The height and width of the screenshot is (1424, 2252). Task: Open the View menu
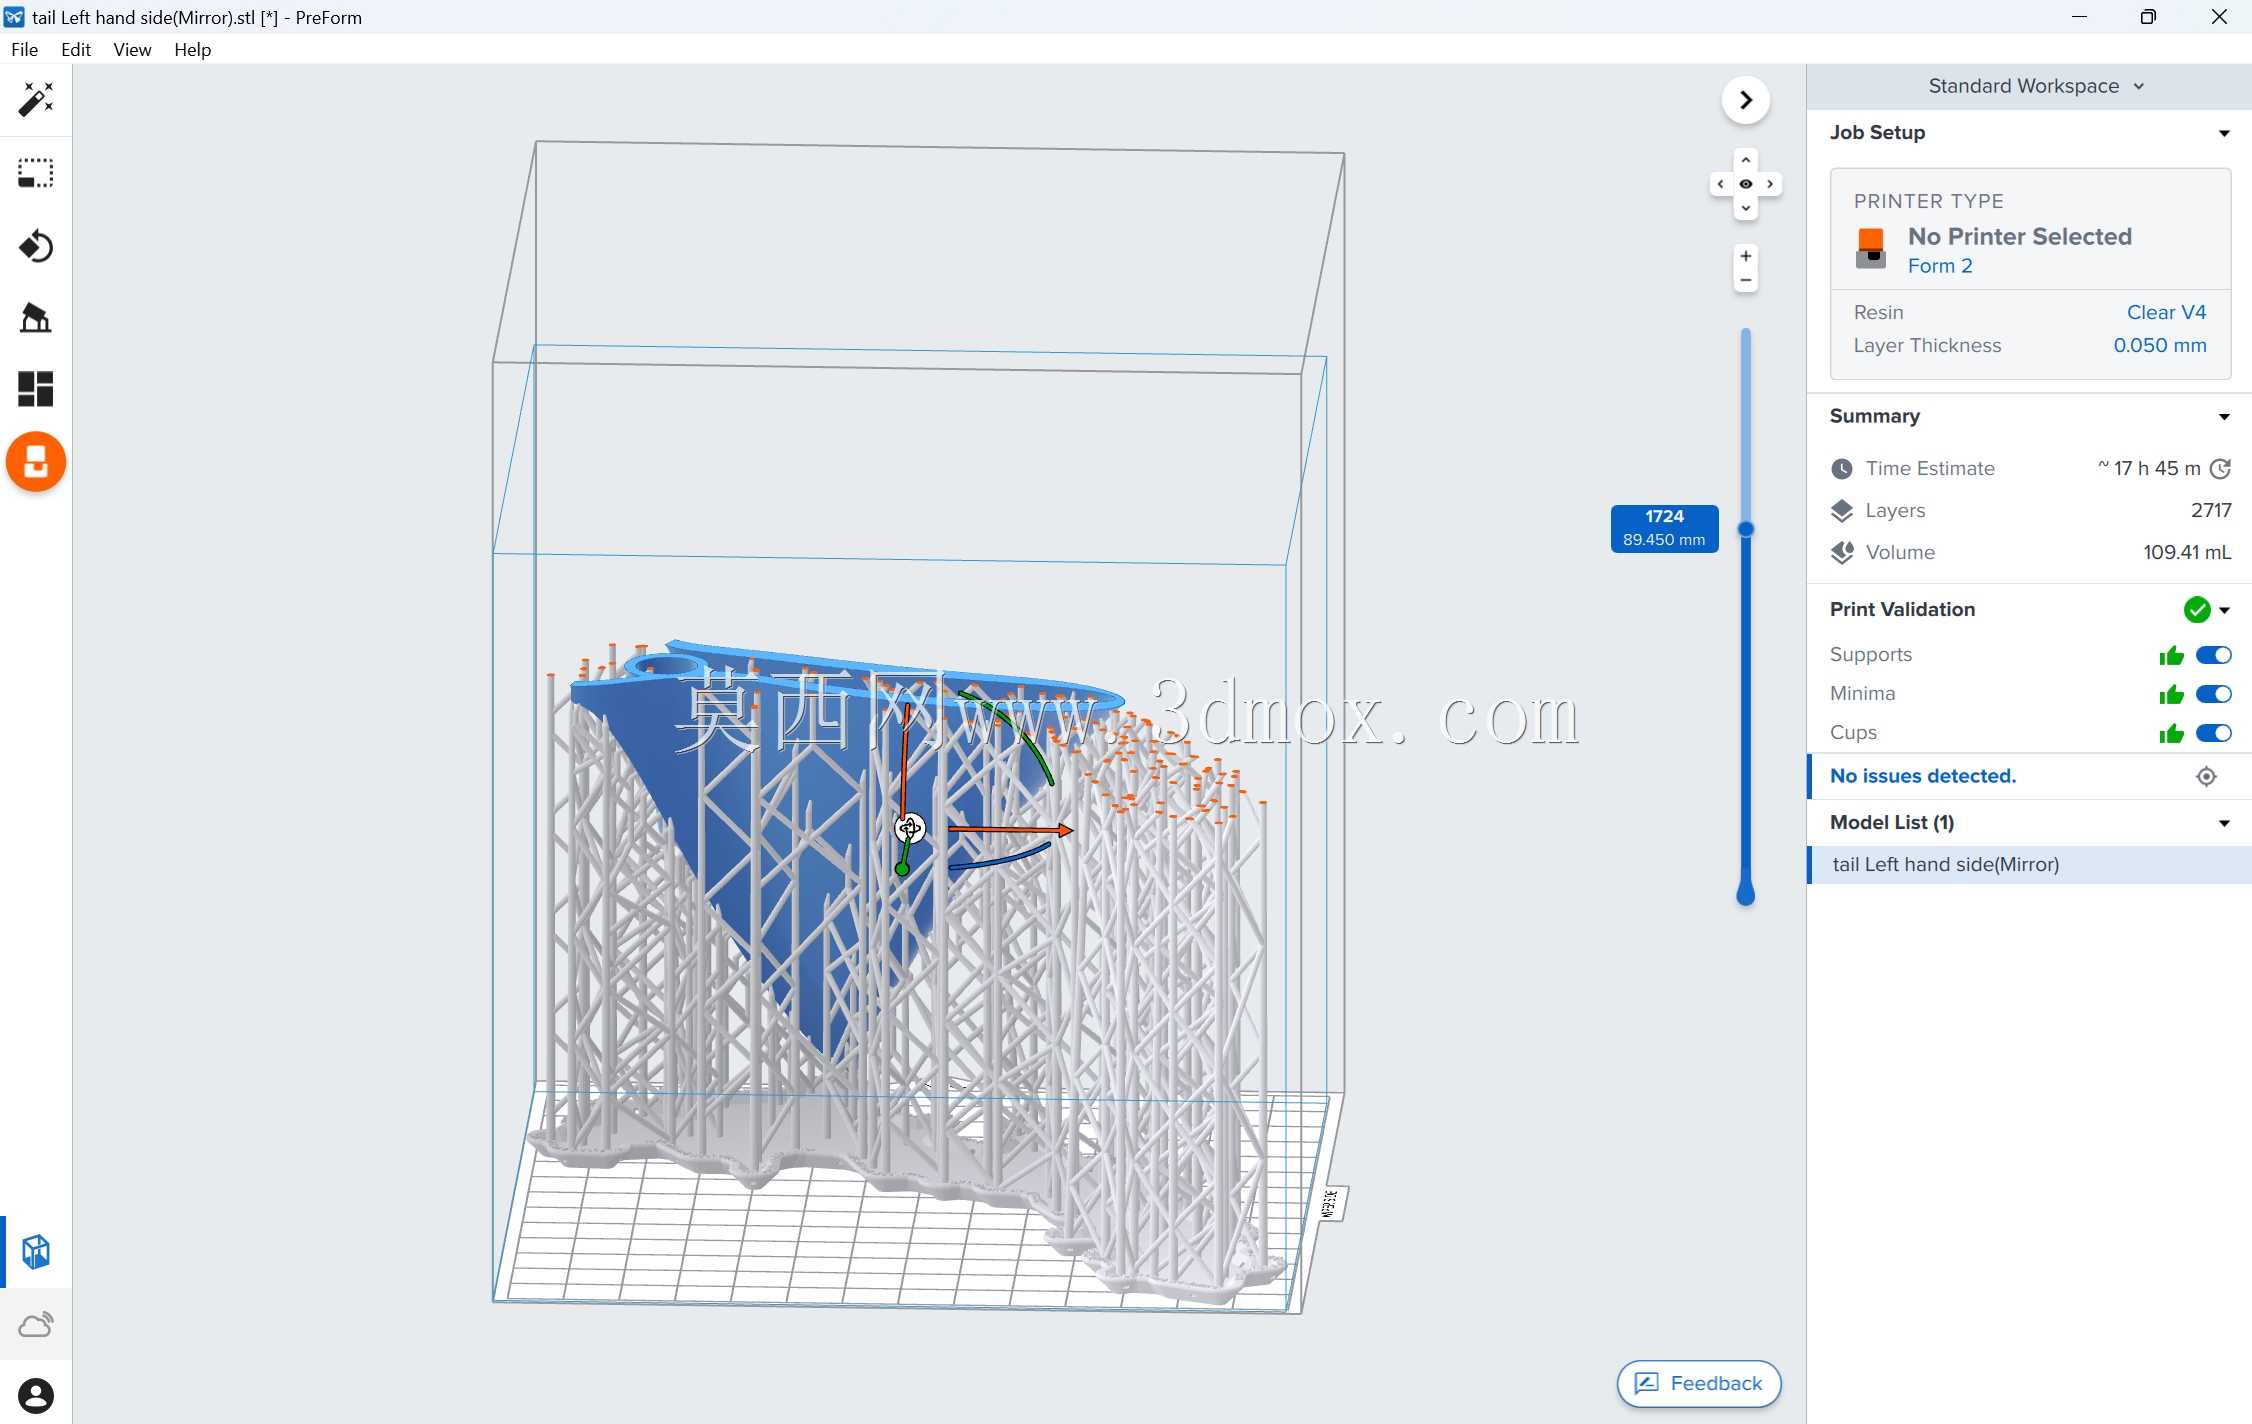pos(132,49)
